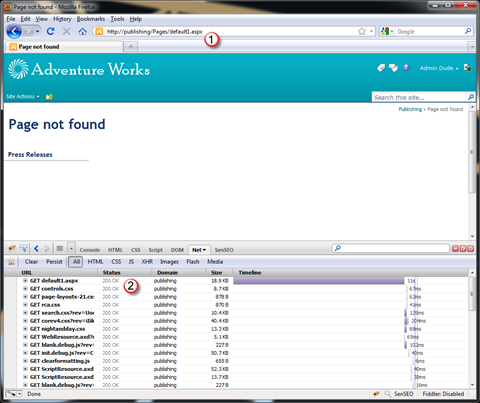Click the Fiddler: Disabled status bar item
Image resolution: width=480 pixels, height=403 pixels.
443,394
